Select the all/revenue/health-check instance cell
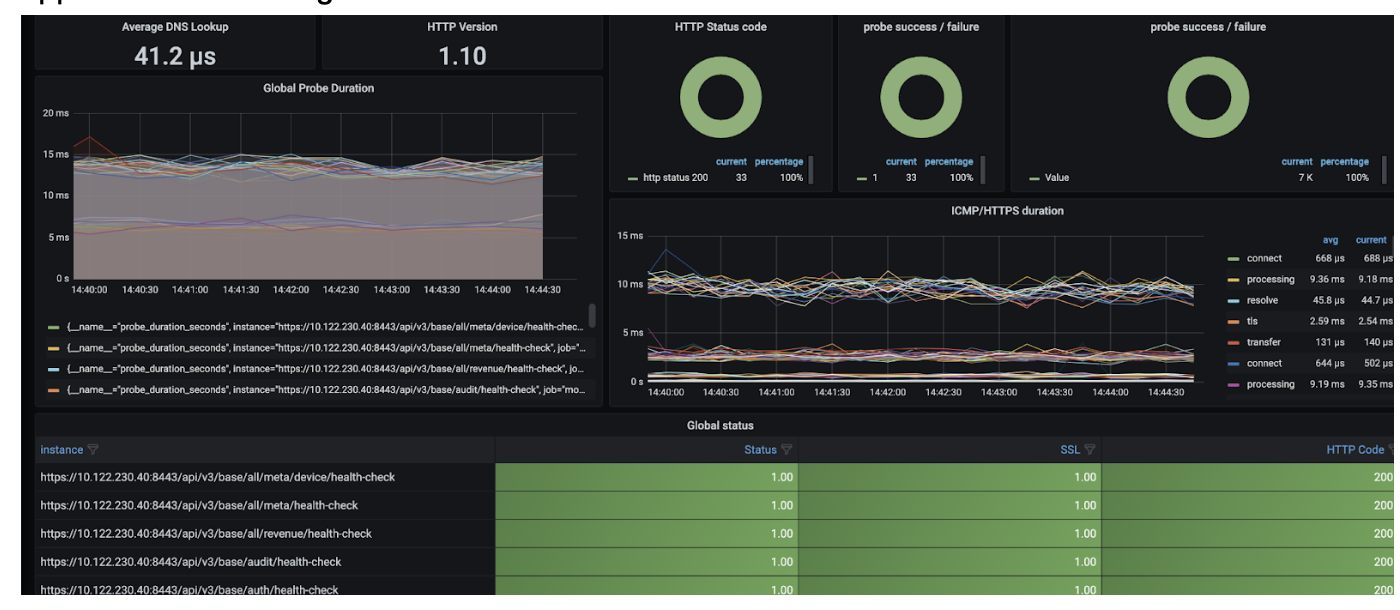1400x610 pixels. point(265,533)
